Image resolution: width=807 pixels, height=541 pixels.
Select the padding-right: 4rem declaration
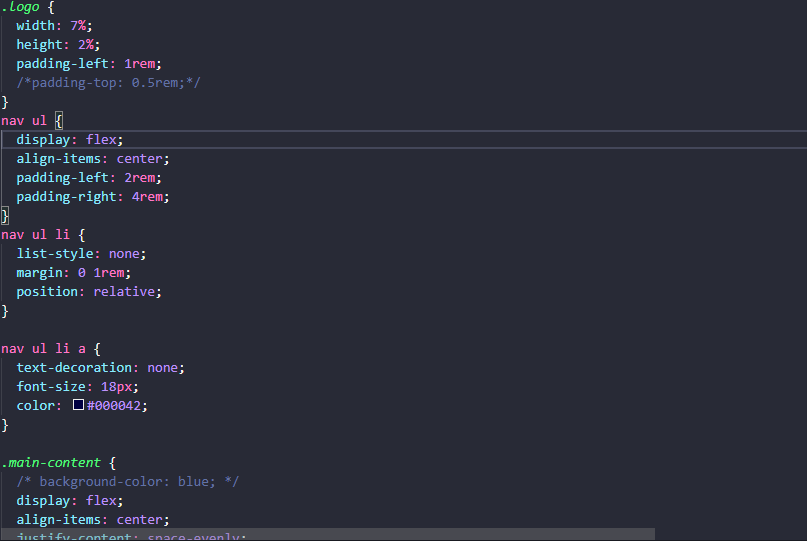pyautogui.click(x=93, y=197)
